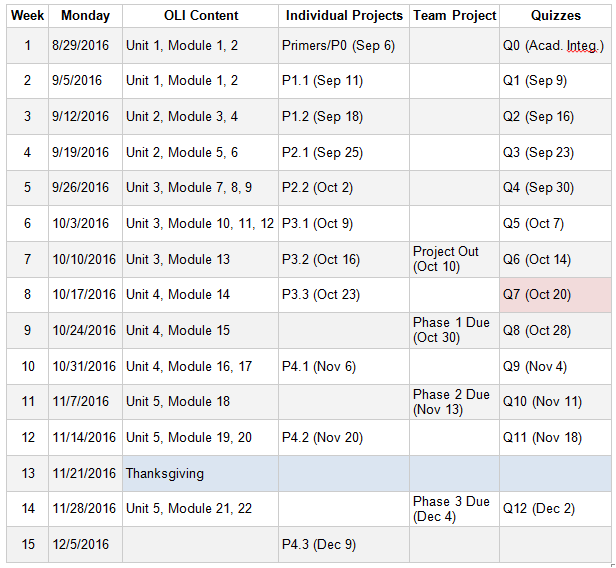
Task: Click the Quizzes column header
Action: click(555, 16)
